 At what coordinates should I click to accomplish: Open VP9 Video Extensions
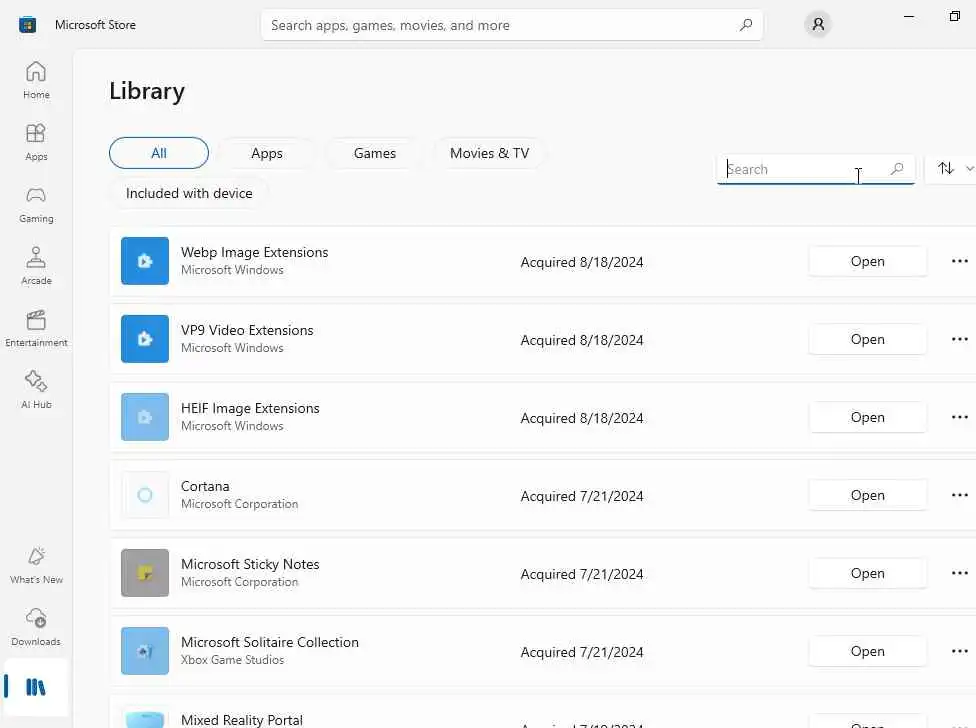tap(868, 339)
